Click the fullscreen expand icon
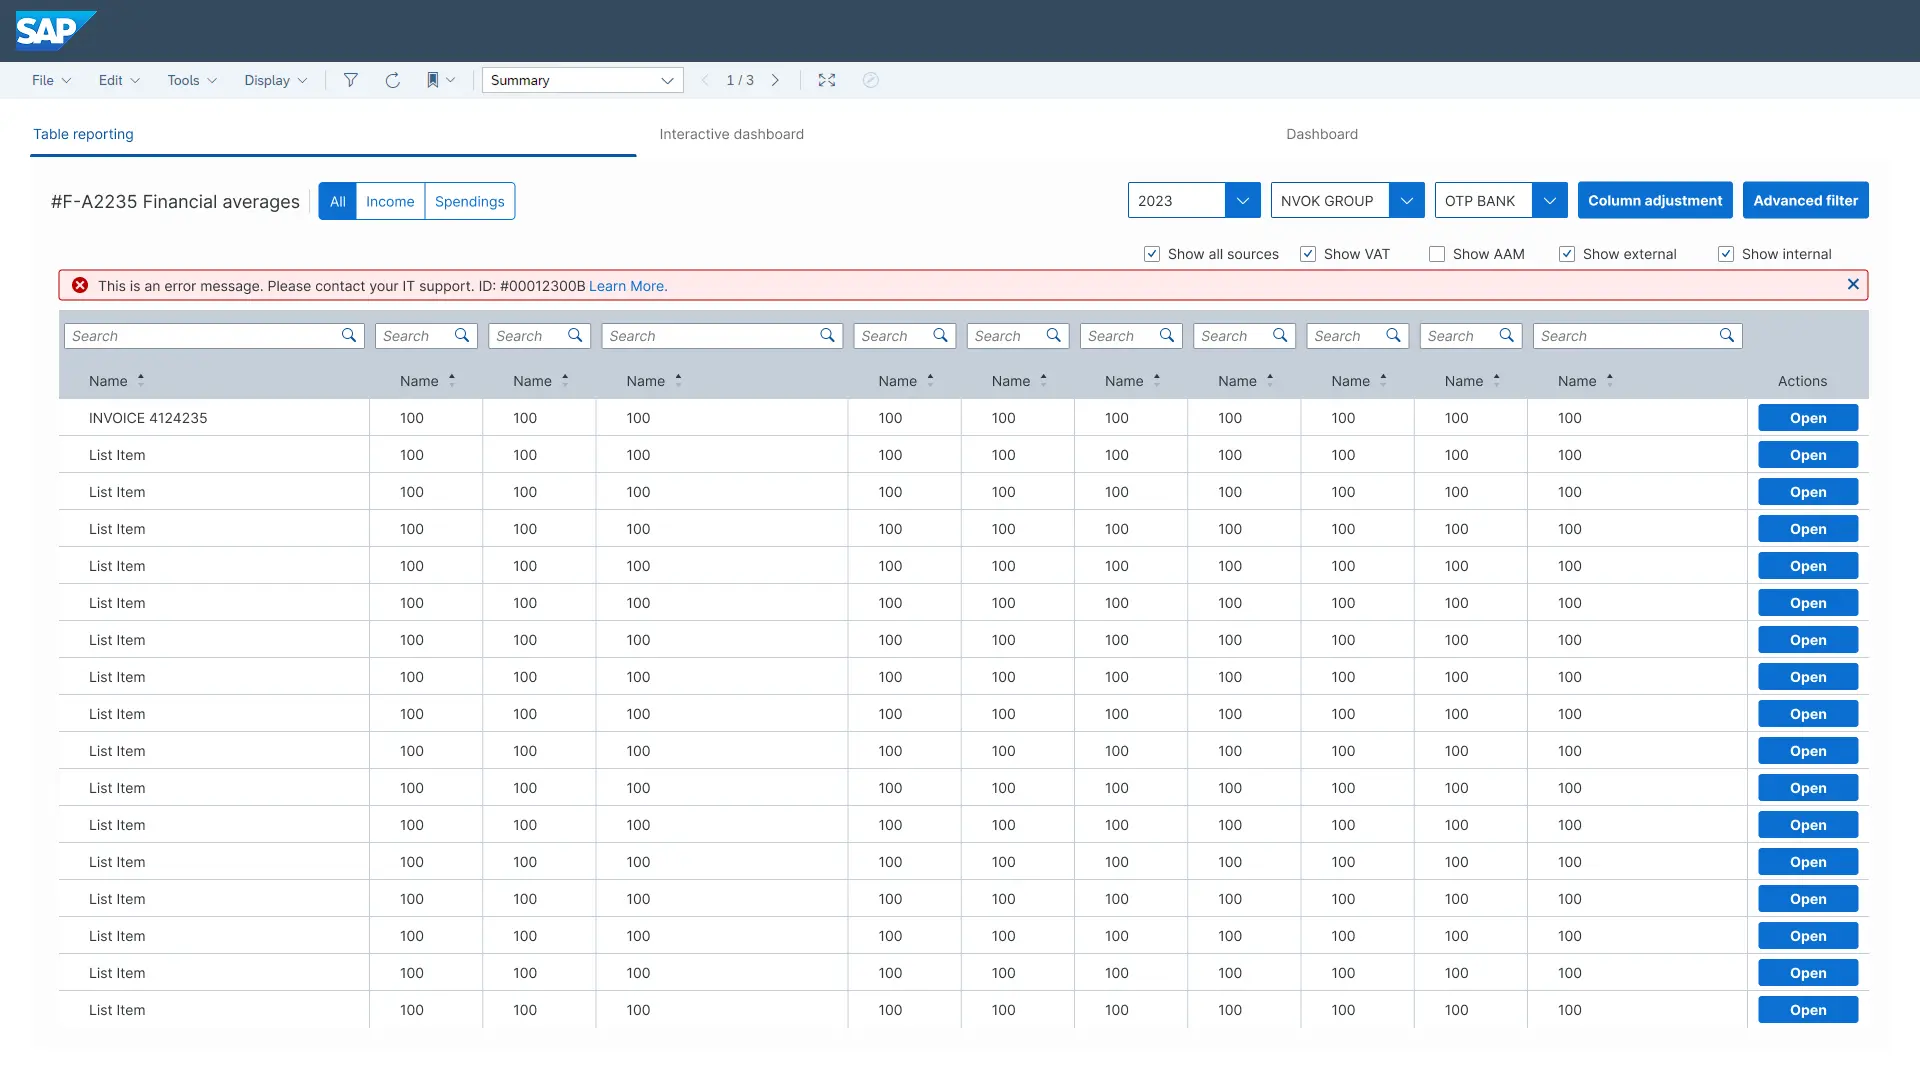The image size is (1920, 1080). (827, 80)
